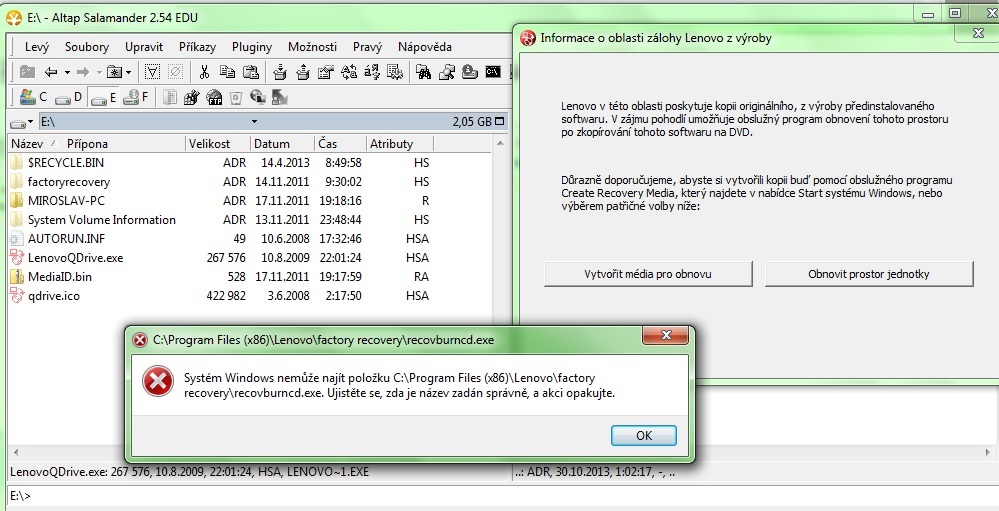Viewport: 999px width, 511px height.
Task: Click the Documents icon in drive bar
Action: [169, 97]
